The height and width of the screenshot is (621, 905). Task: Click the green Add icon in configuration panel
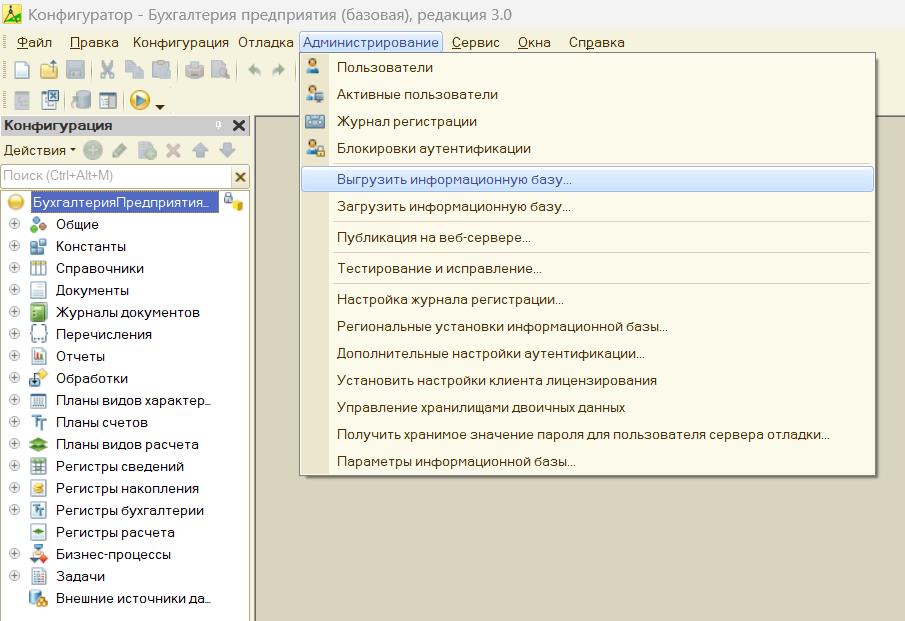pos(93,151)
